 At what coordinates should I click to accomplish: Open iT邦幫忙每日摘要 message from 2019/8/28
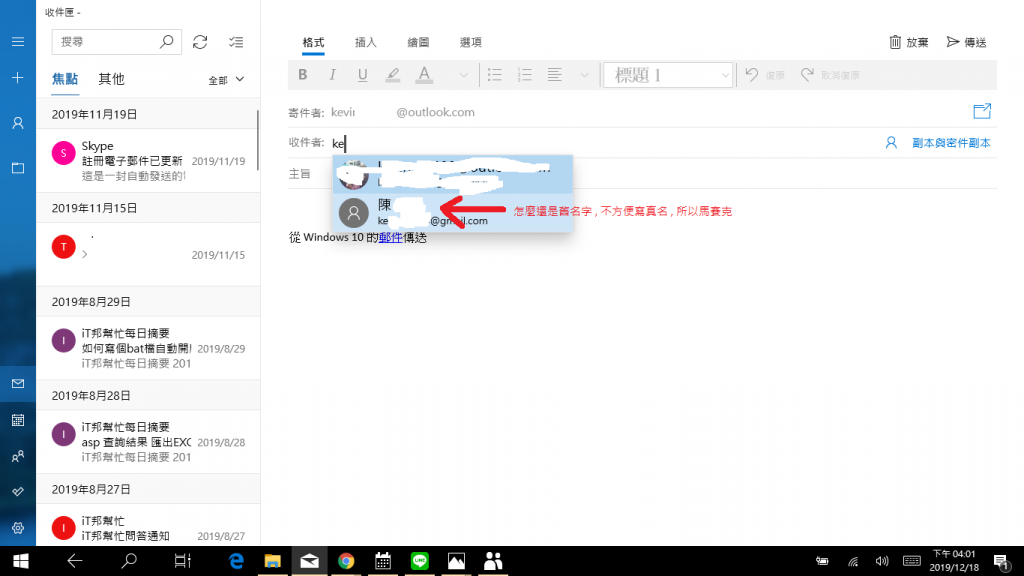coord(148,441)
